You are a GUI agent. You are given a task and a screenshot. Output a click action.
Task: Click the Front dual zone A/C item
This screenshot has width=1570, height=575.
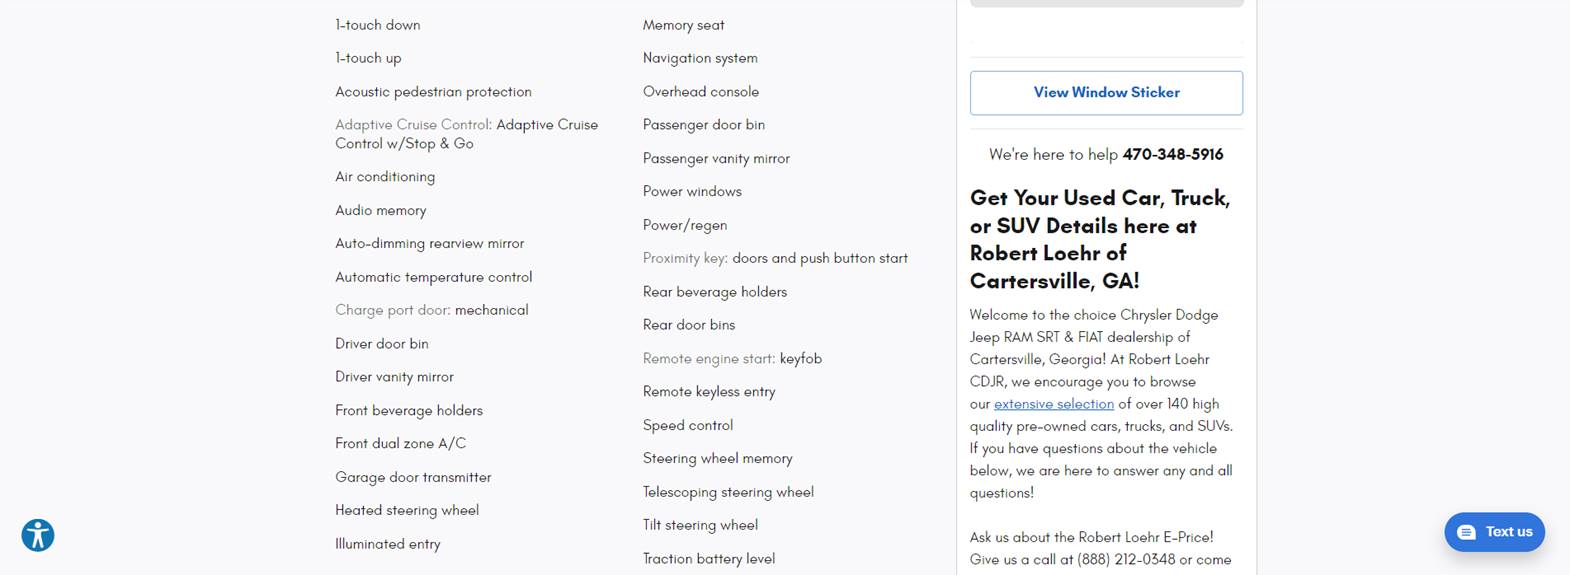[400, 443]
